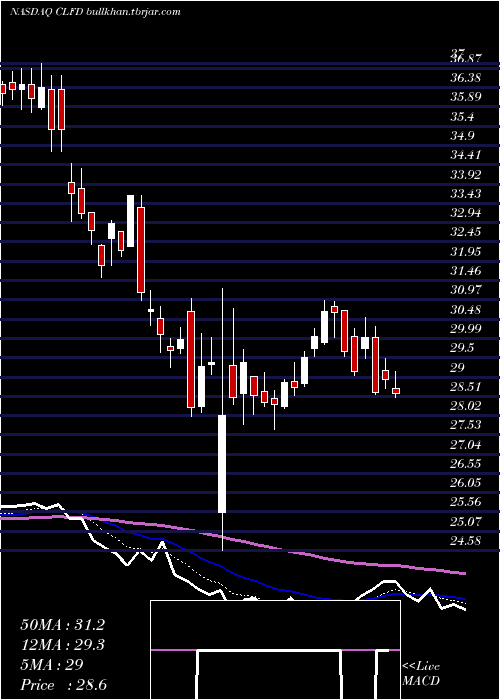Viewport: 500px width, 700px height.
Task: Select the last red candlestick on the chart
Action: point(396,391)
